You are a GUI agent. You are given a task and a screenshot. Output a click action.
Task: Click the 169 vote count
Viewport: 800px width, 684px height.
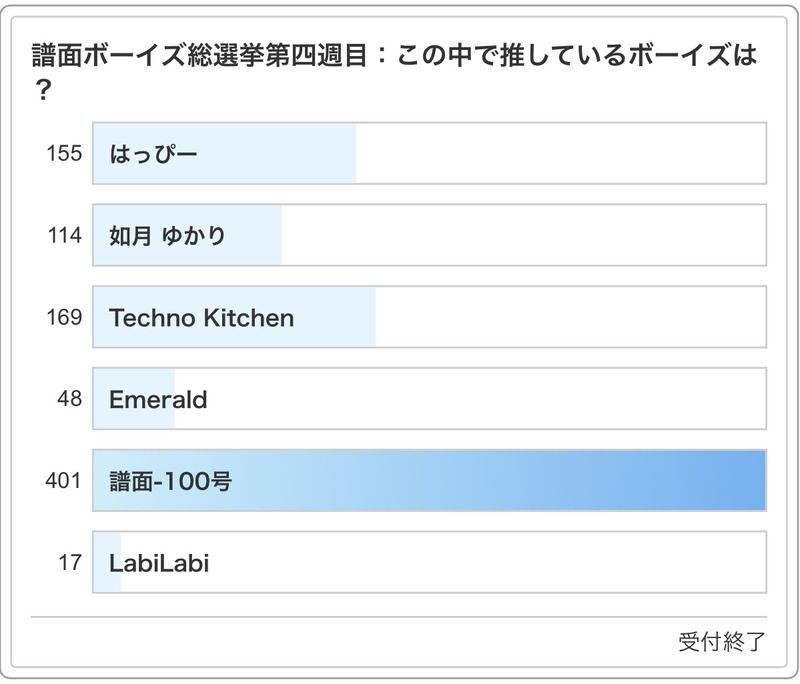[63, 318]
